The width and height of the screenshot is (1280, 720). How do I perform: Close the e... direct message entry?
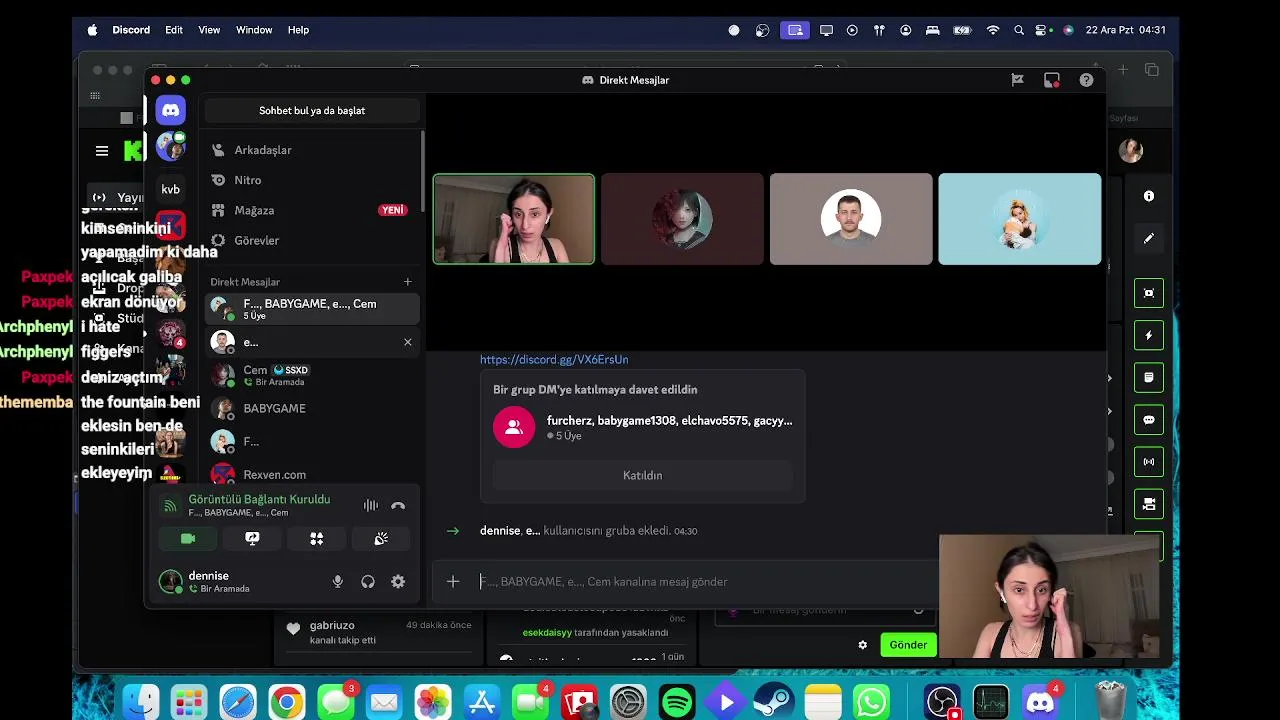(407, 342)
